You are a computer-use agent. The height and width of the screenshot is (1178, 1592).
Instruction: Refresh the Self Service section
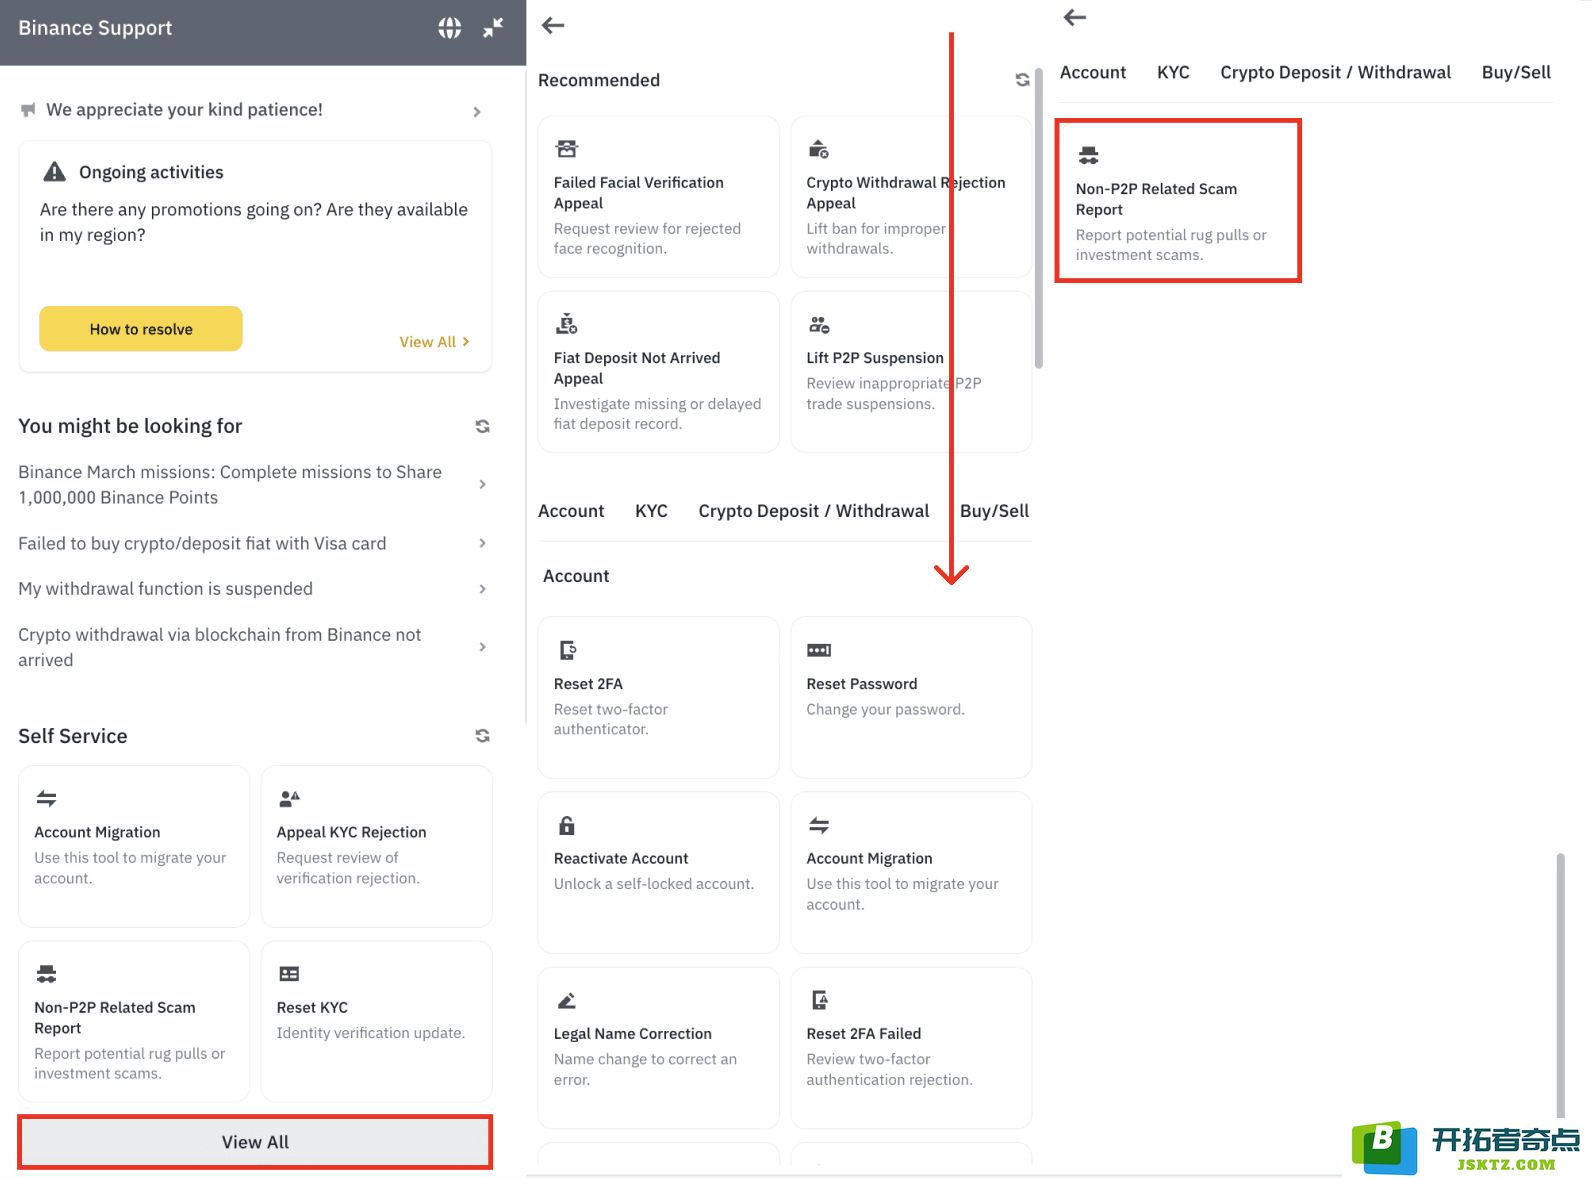click(x=482, y=736)
